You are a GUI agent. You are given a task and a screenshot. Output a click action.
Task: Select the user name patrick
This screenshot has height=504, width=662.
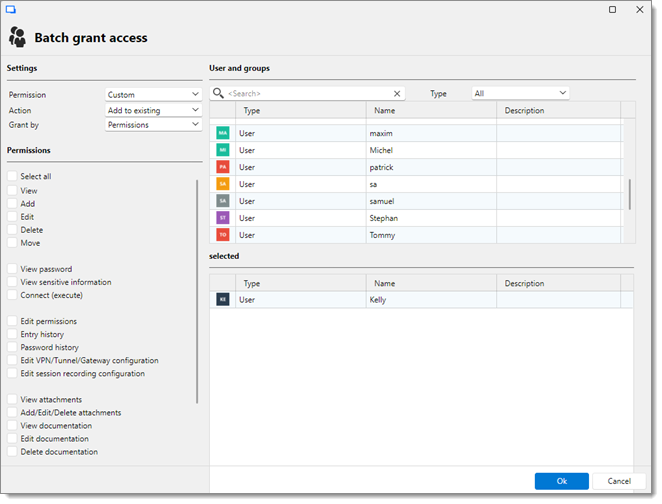(x=381, y=167)
